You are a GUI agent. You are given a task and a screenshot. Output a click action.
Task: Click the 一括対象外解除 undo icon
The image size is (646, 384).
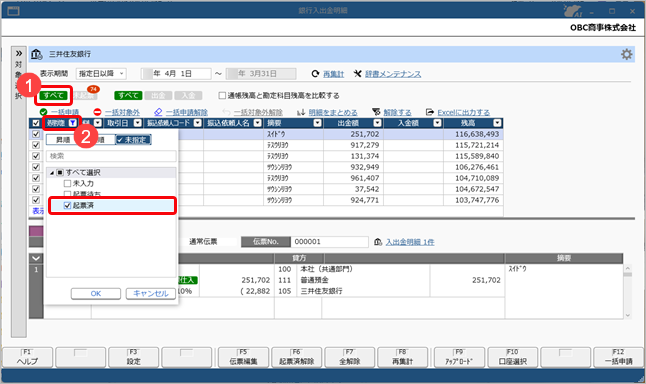pos(226,112)
